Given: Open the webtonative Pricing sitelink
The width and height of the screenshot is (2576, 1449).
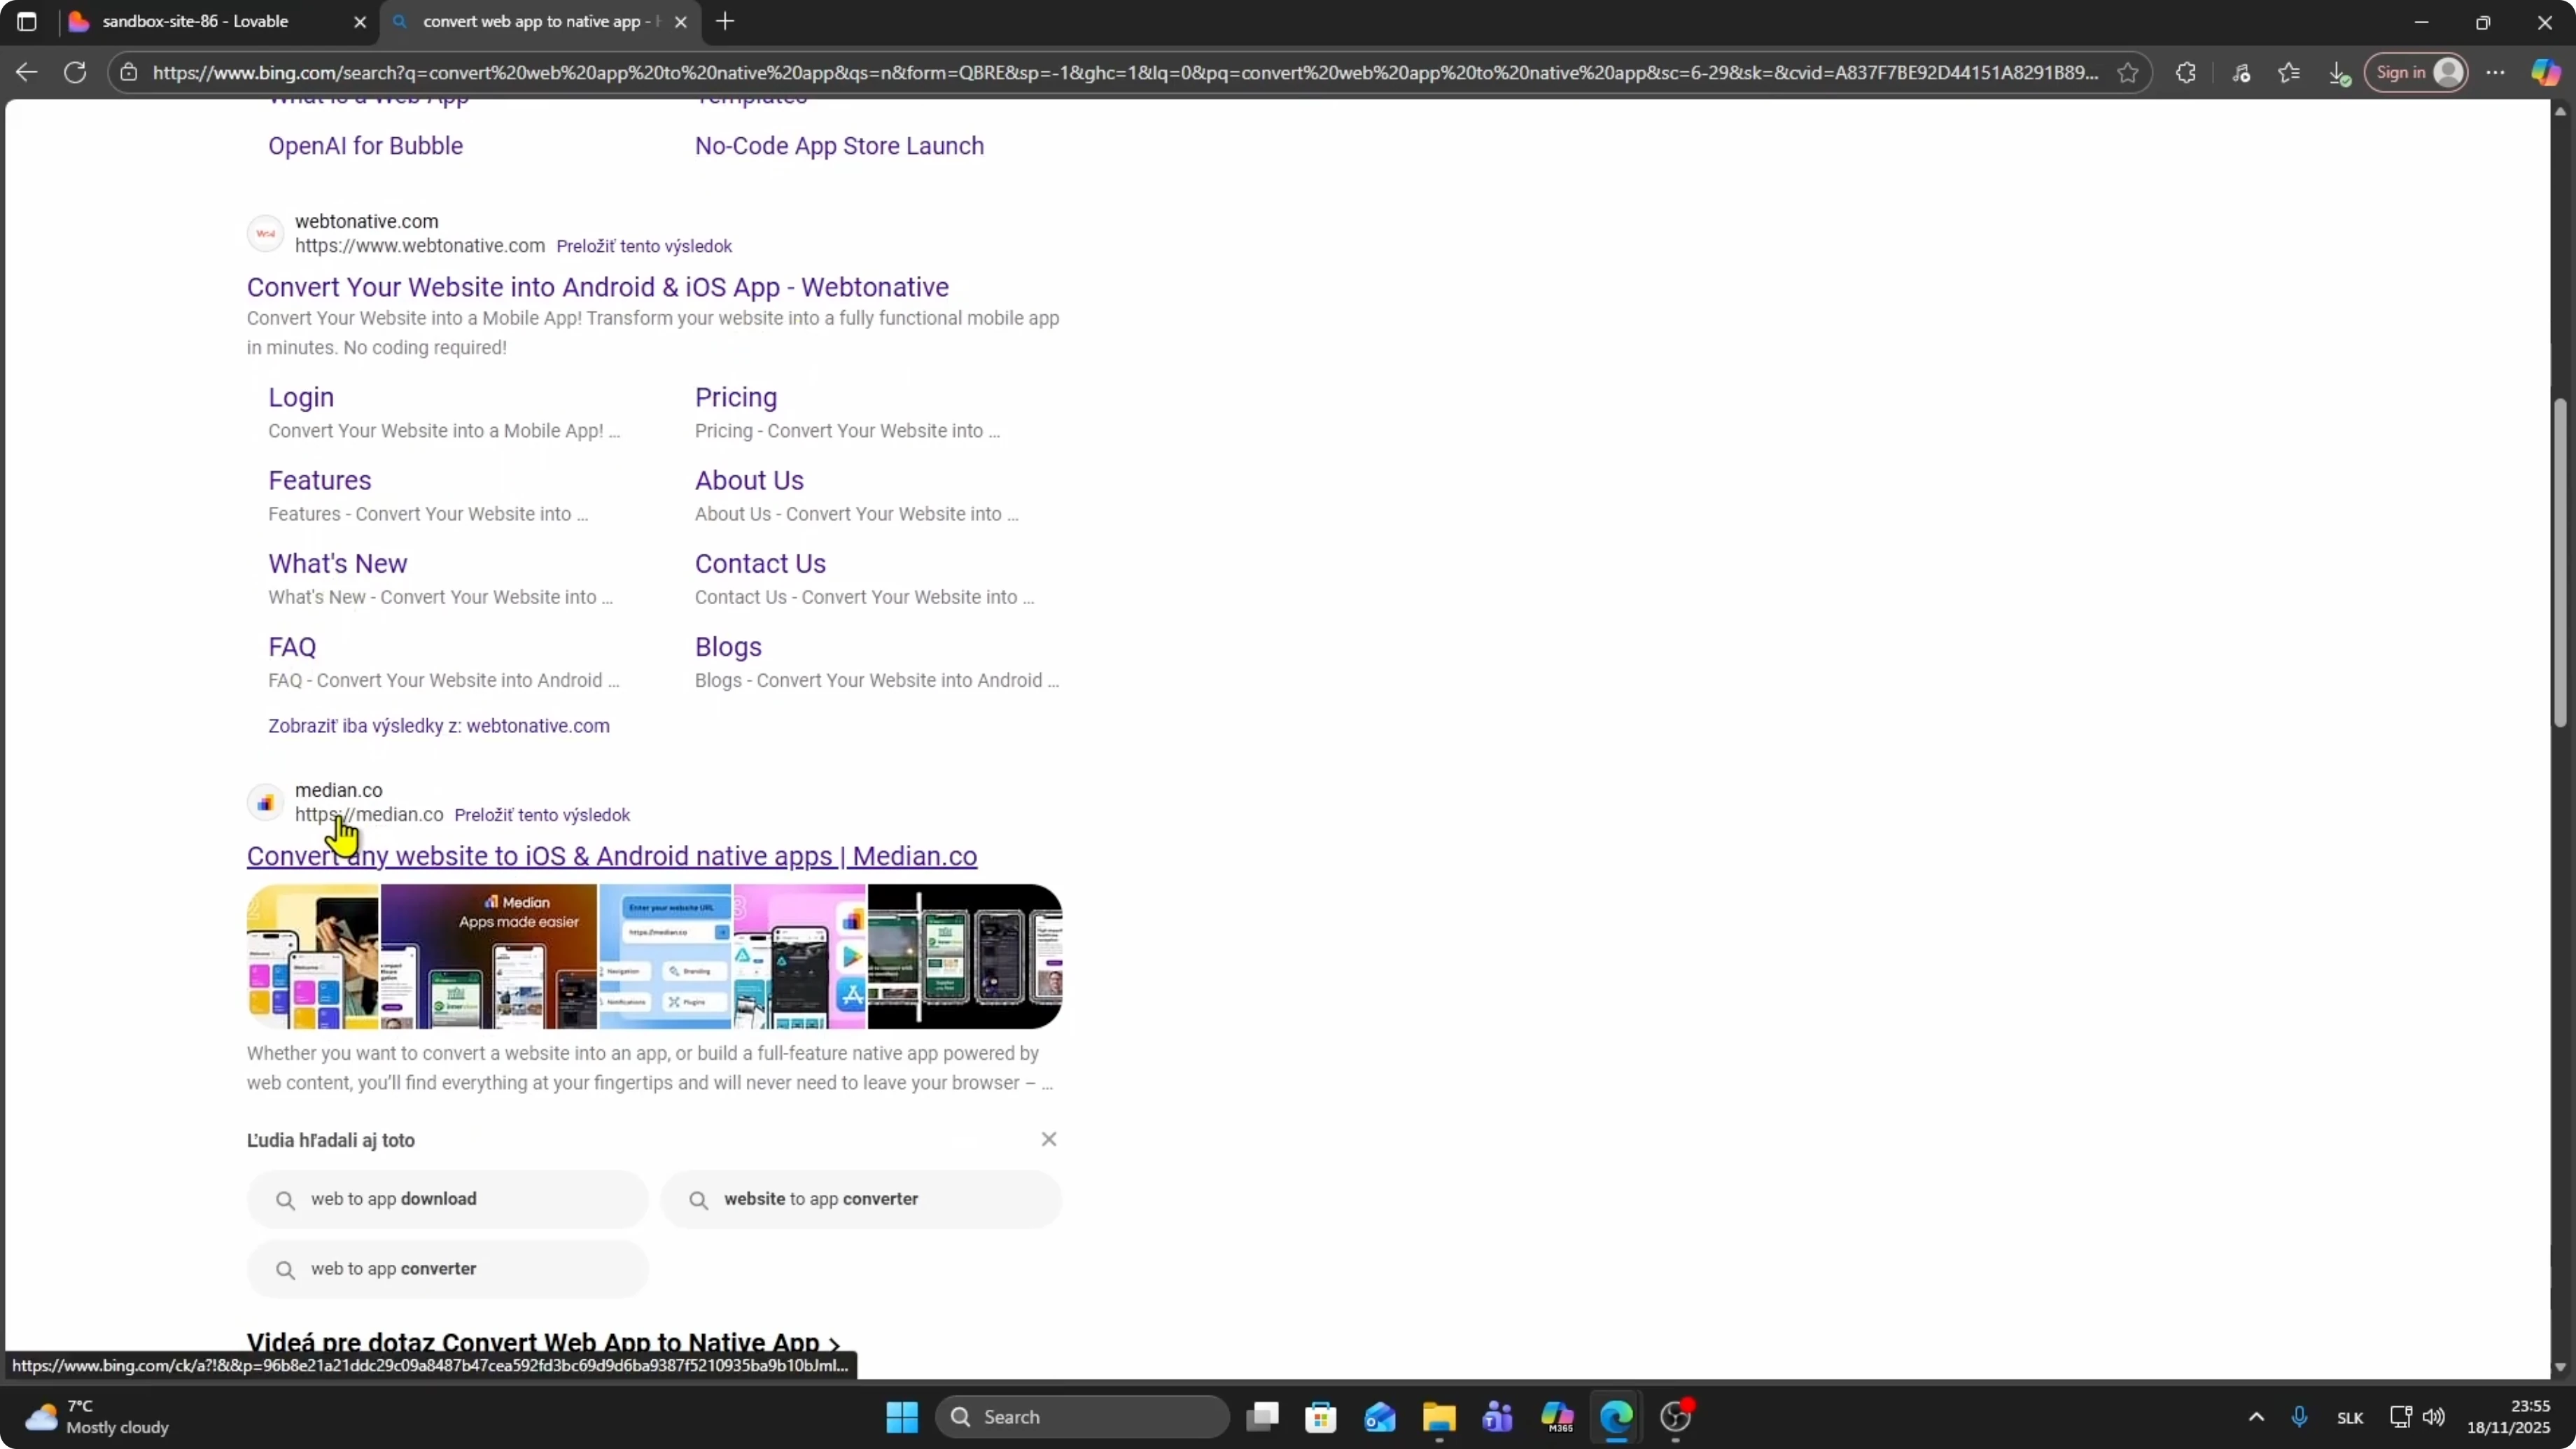Looking at the screenshot, I should pos(736,397).
